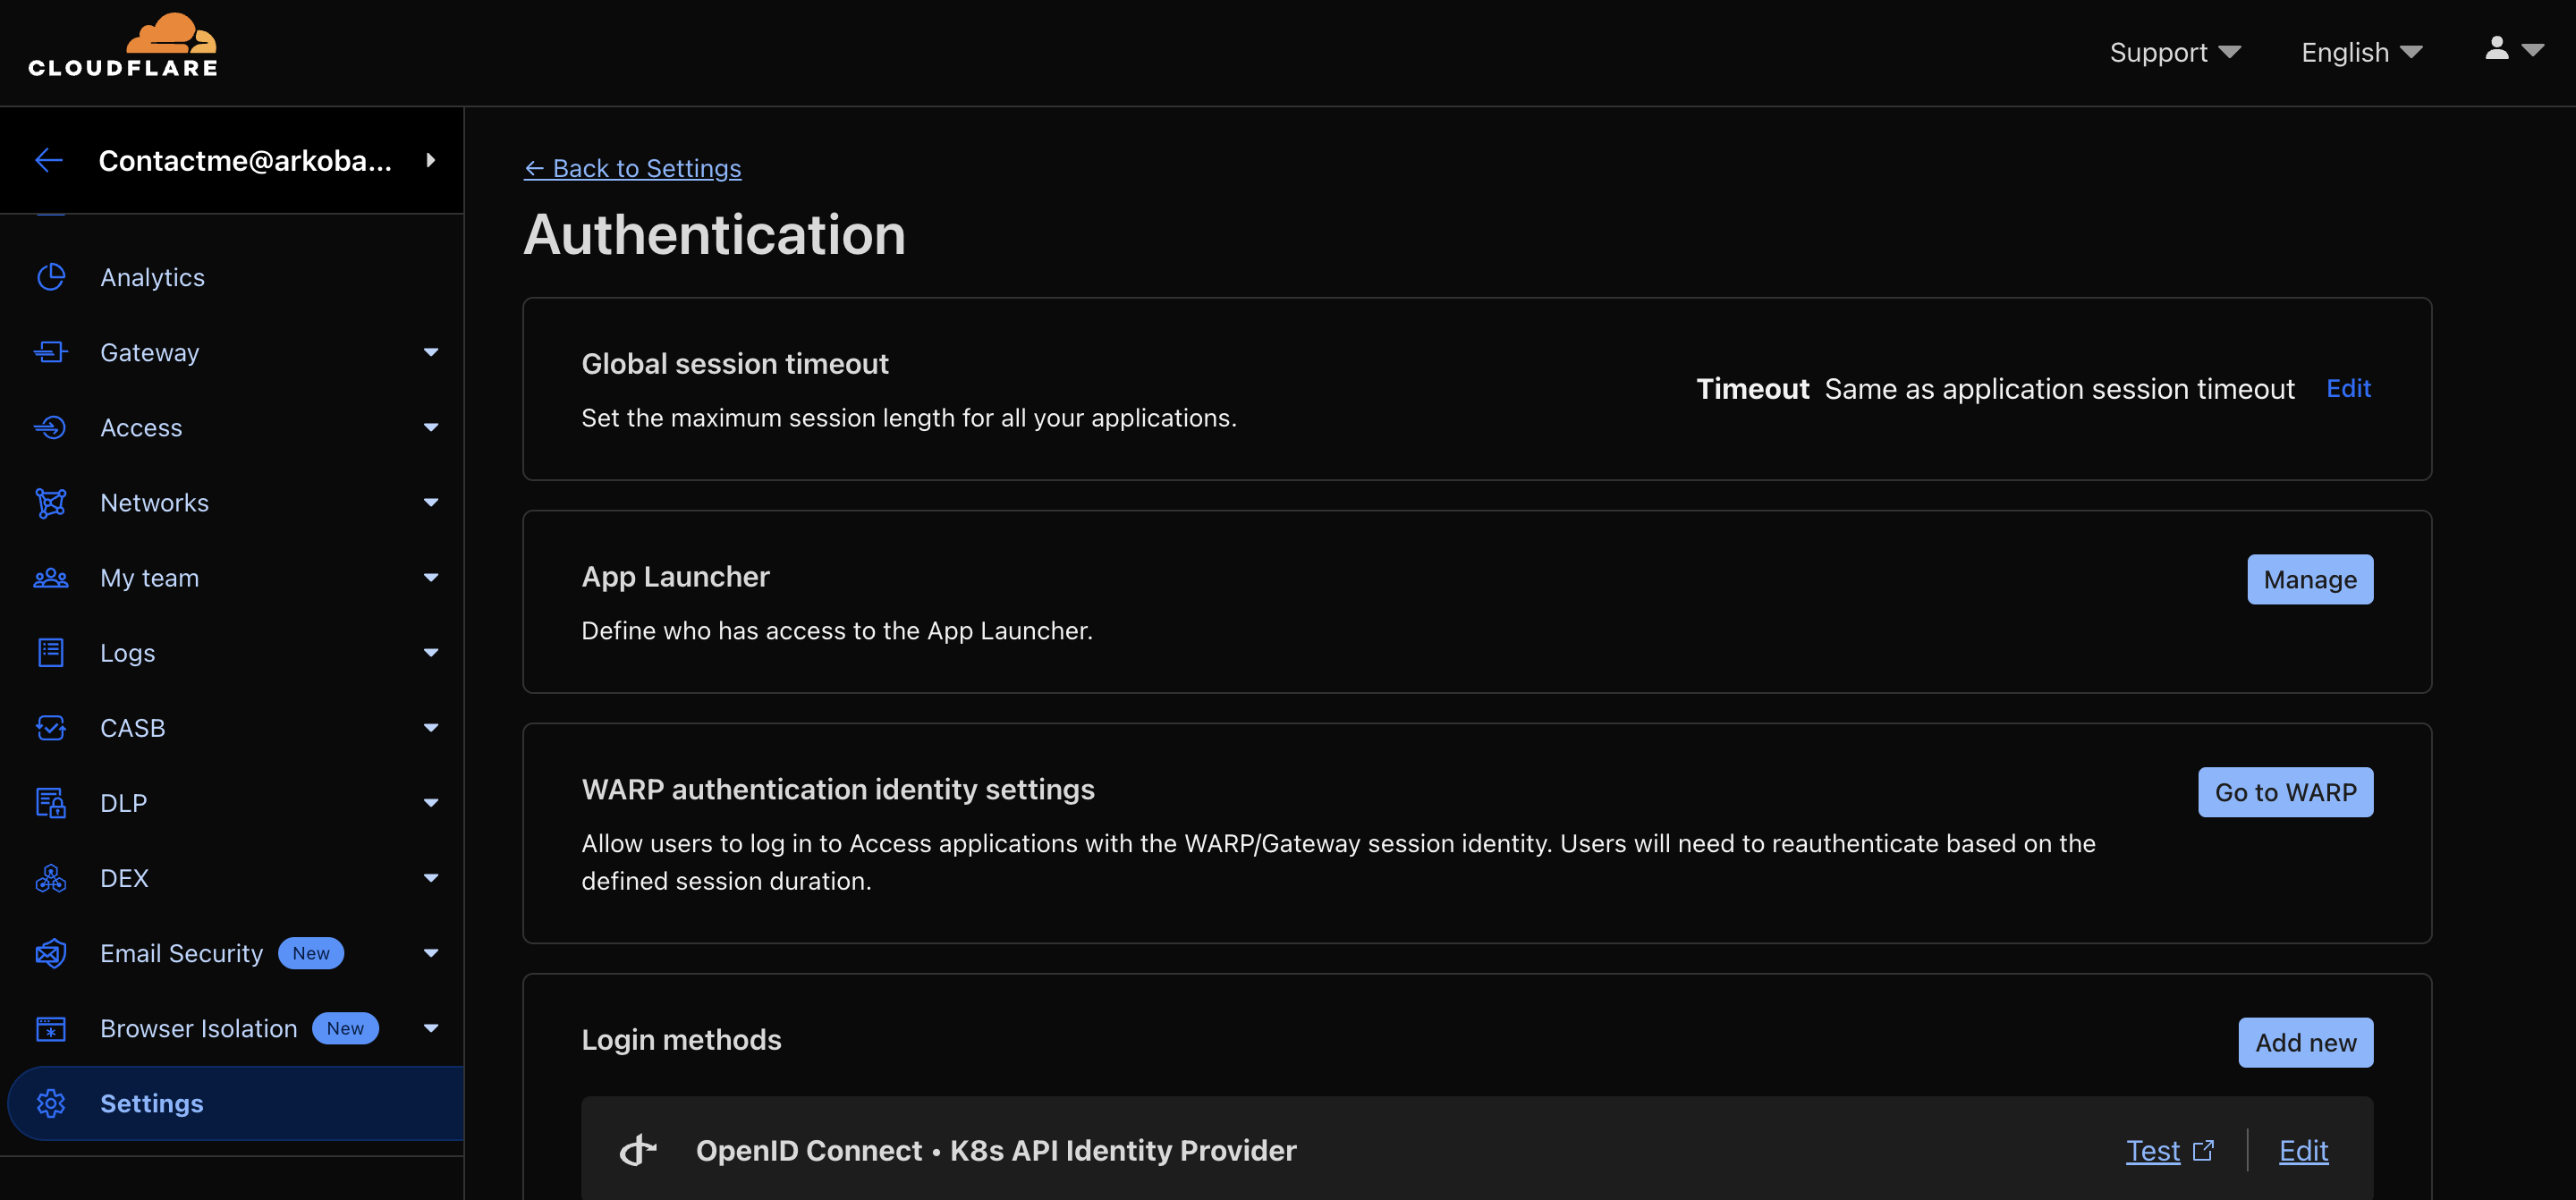This screenshot has width=2576, height=1200.
Task: Click the Cloudflare logo
Action: pyautogui.click(x=122, y=44)
